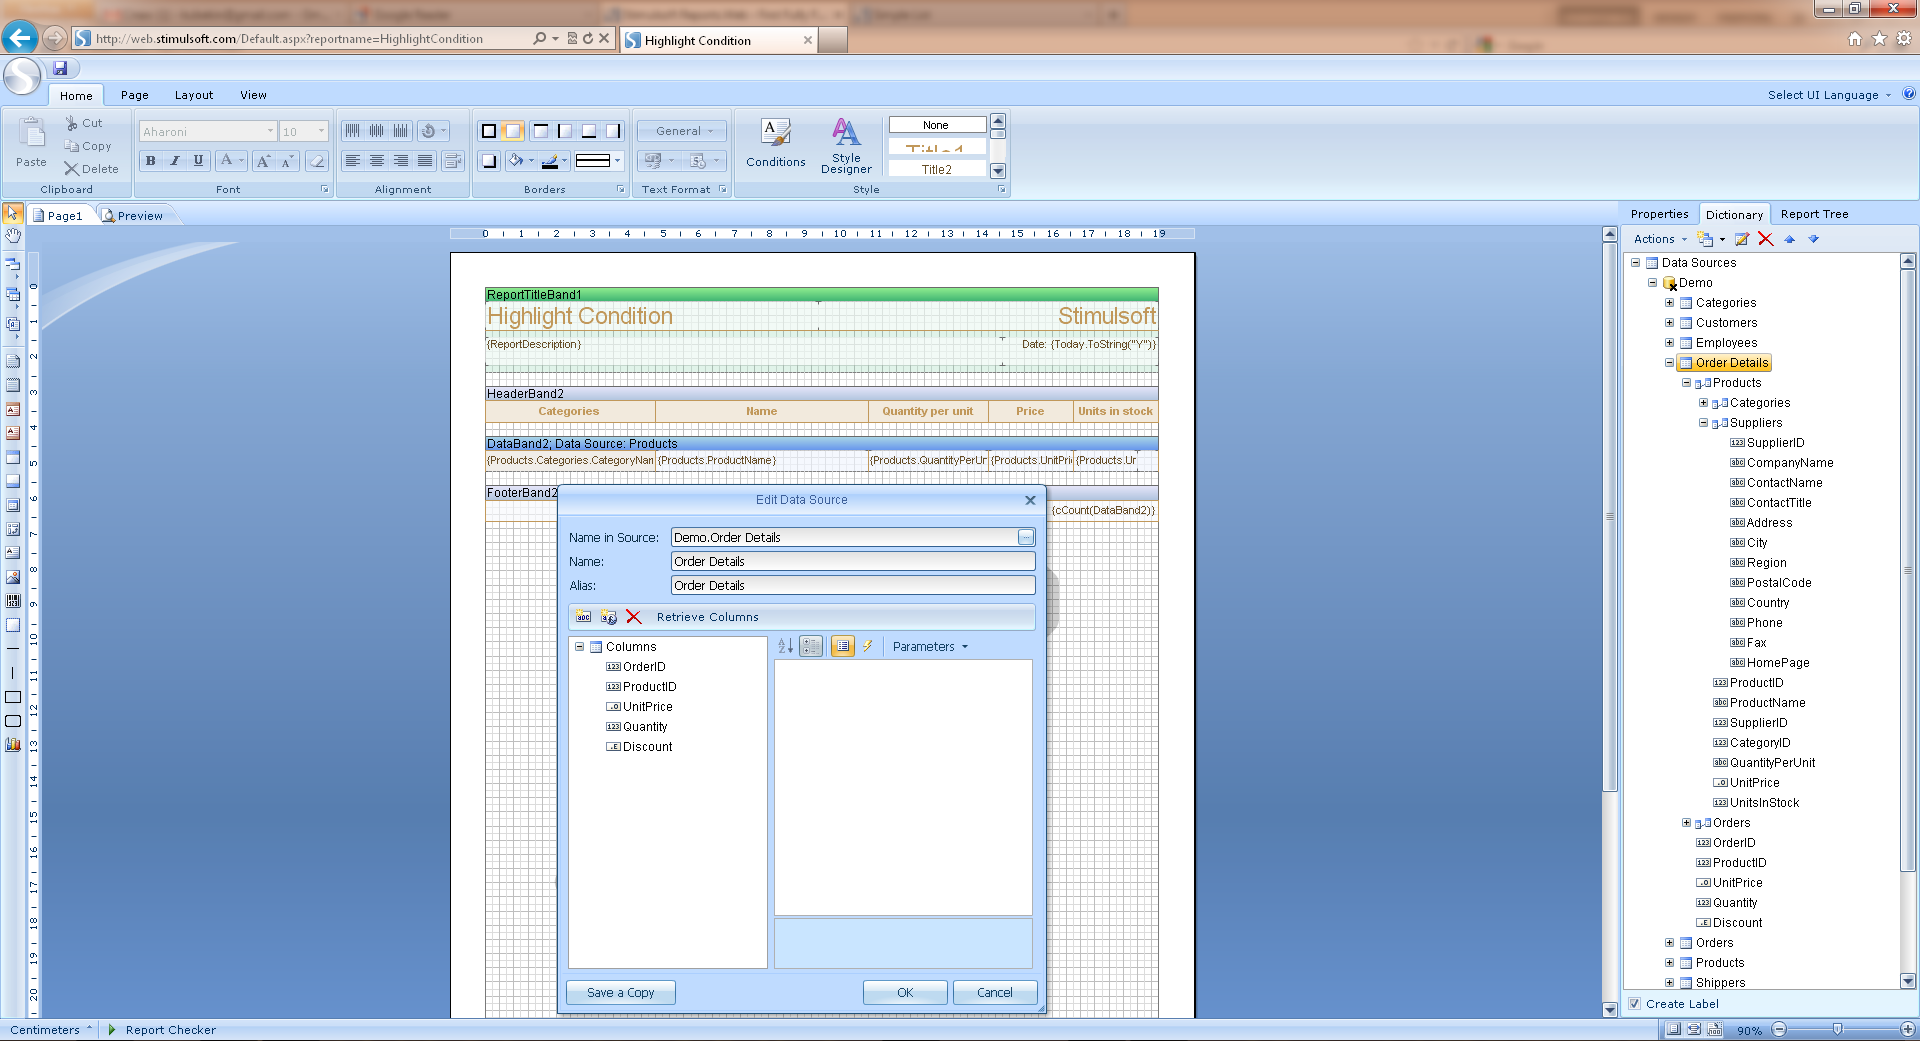Toggle Underline font formatting
This screenshot has height=1041, width=1920.
pos(198,161)
